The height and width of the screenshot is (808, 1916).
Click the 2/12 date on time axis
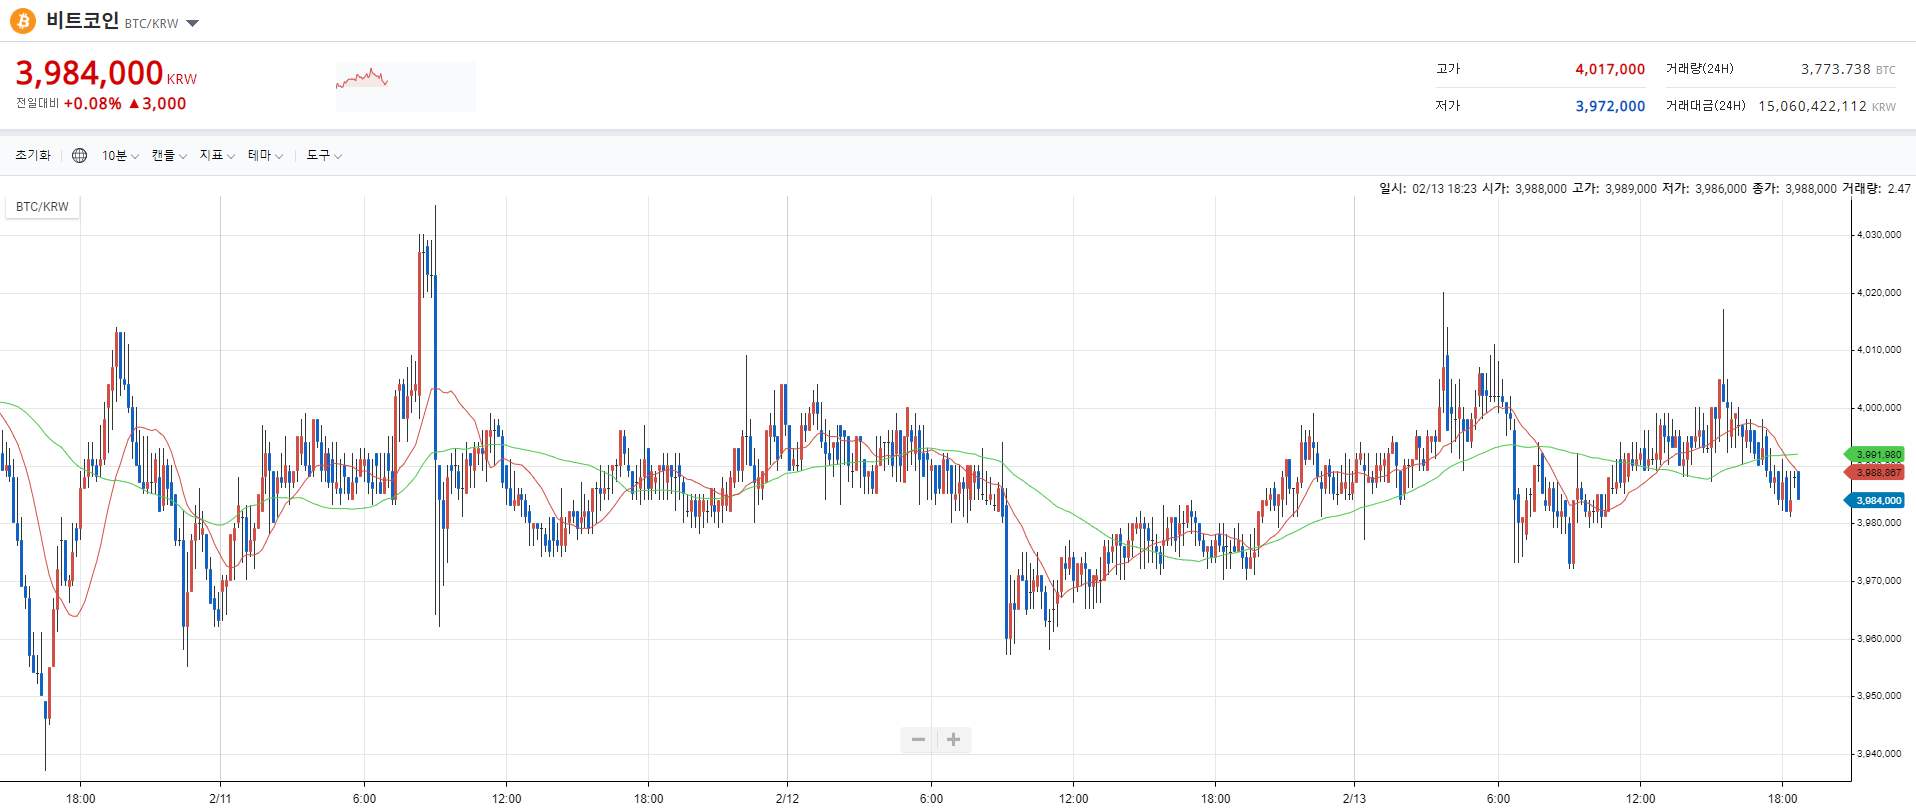787,798
